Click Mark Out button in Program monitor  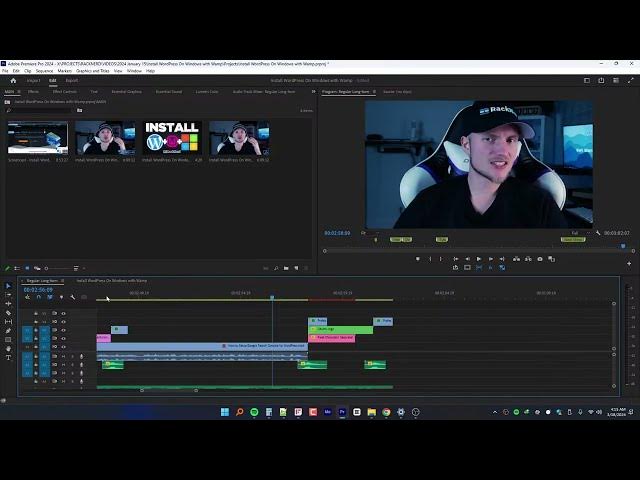click(x=441, y=259)
